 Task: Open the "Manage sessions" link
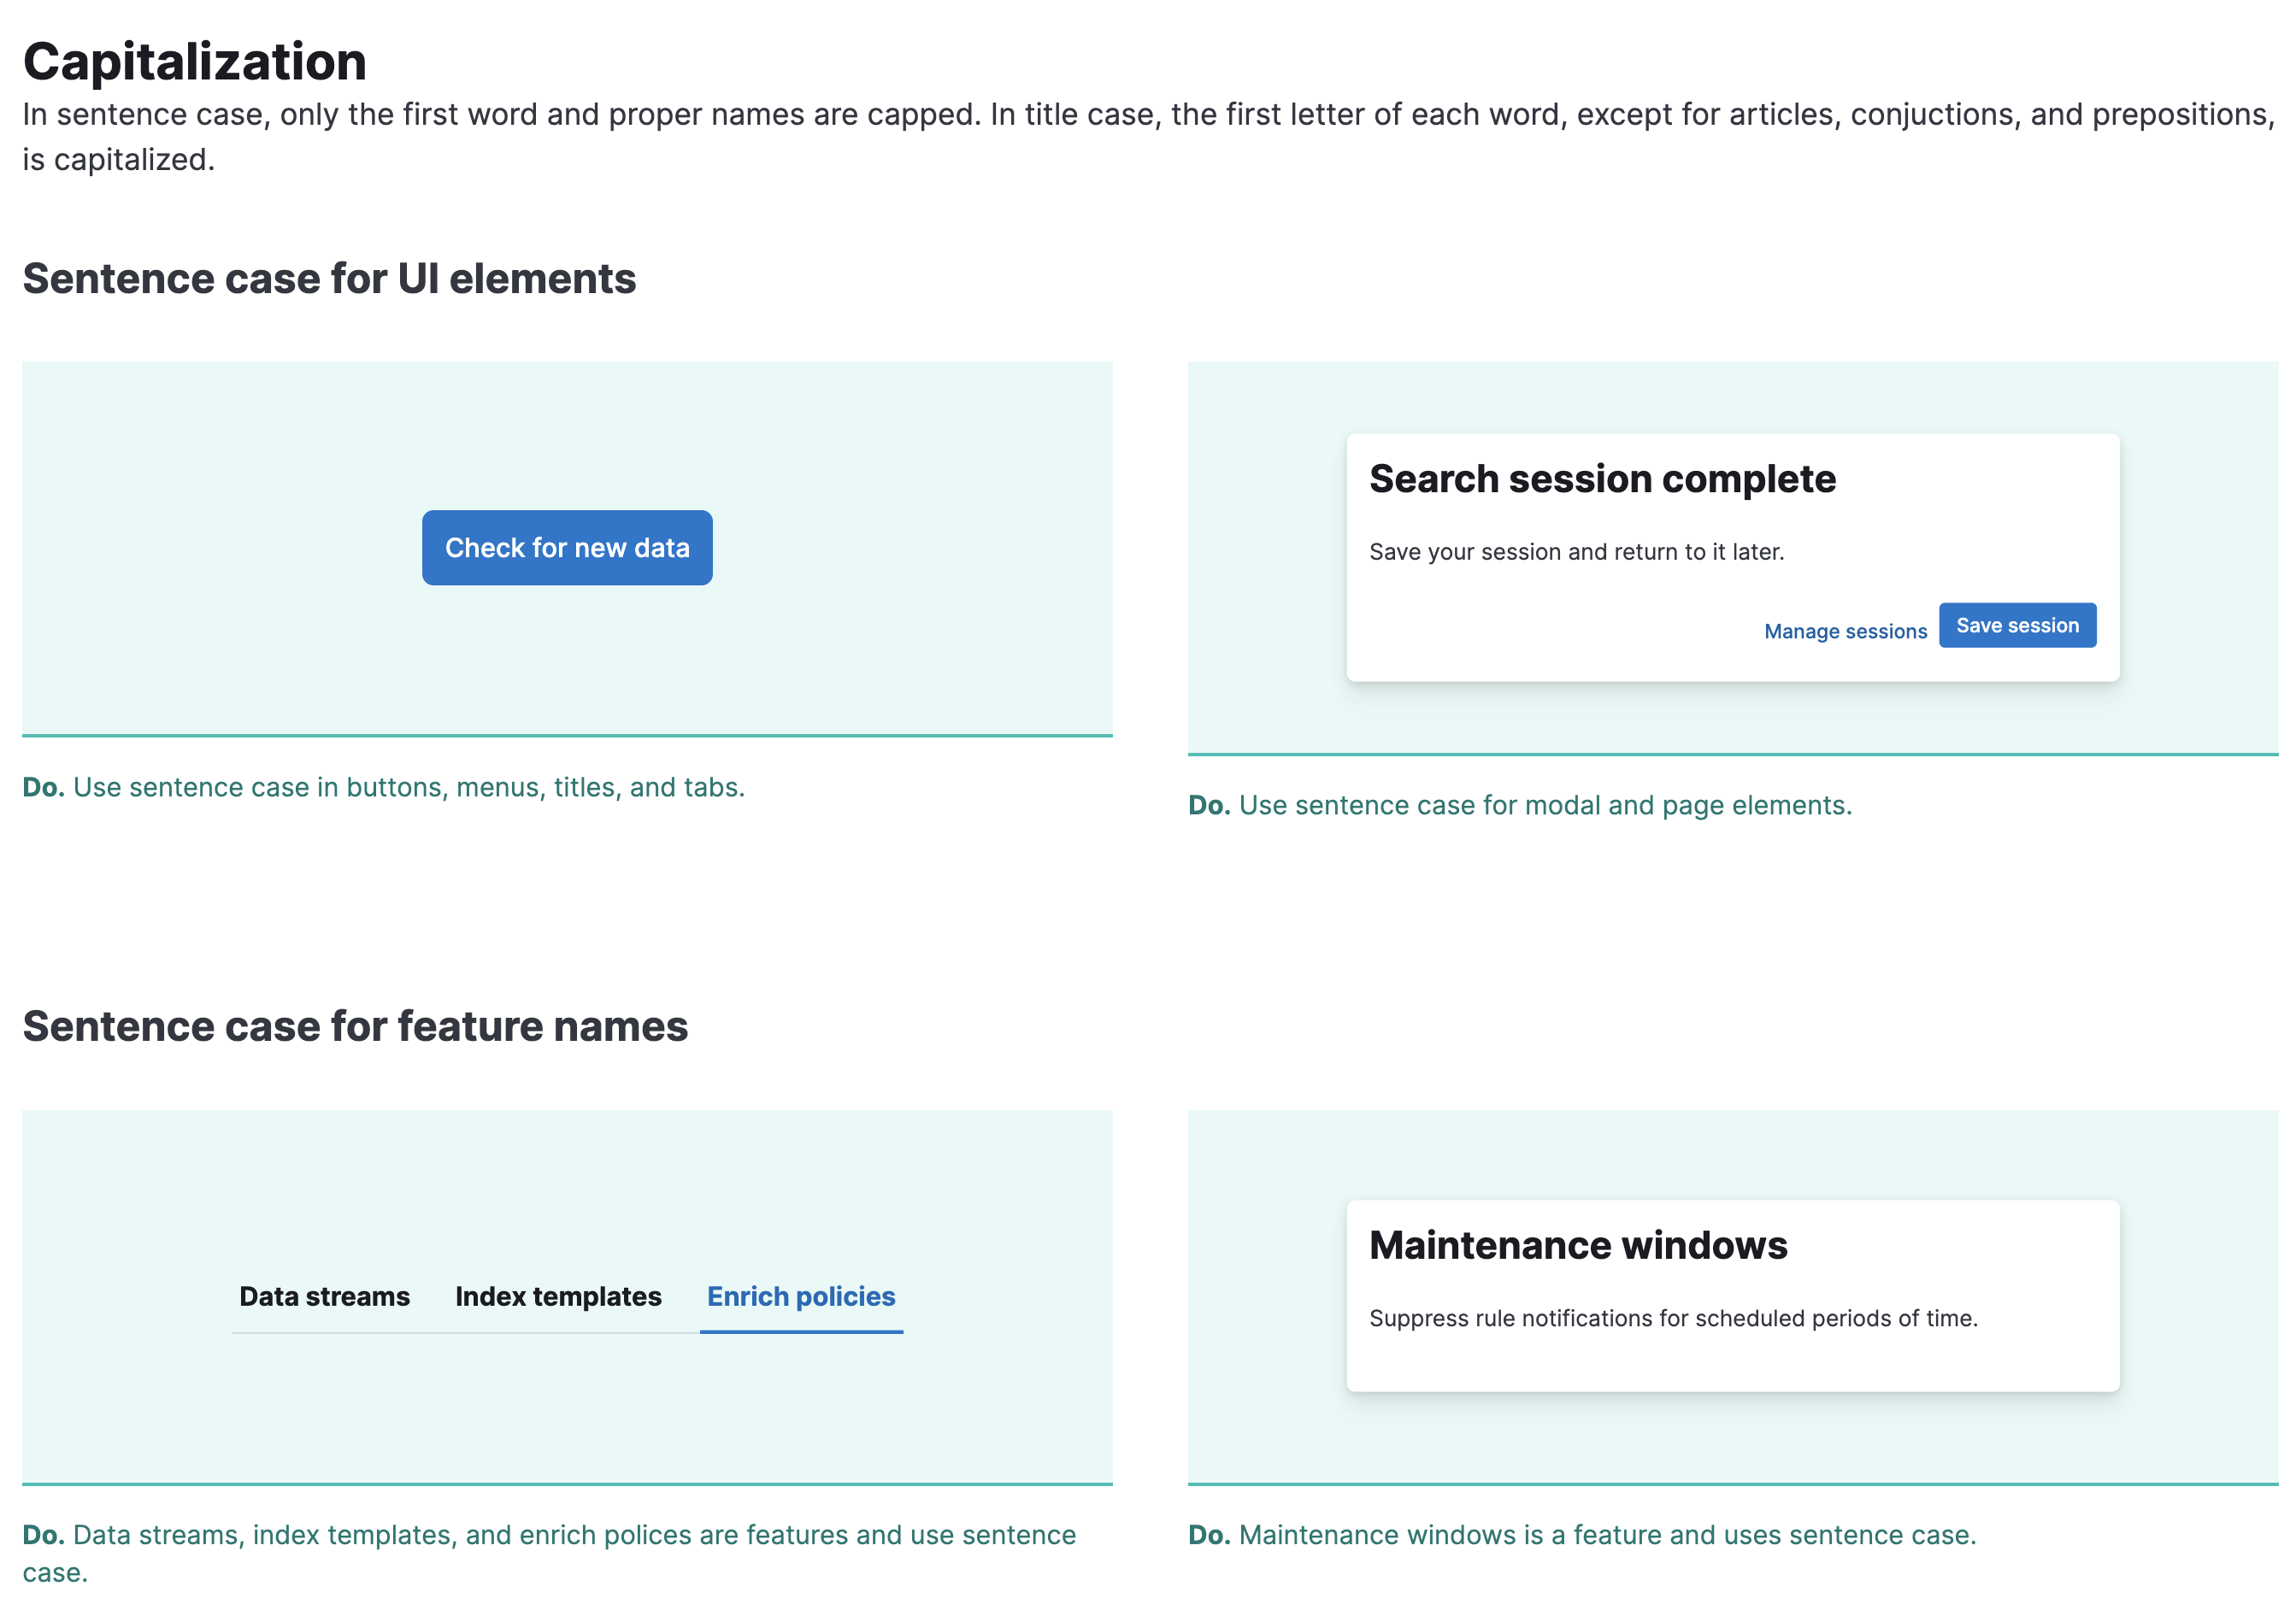click(x=1845, y=631)
